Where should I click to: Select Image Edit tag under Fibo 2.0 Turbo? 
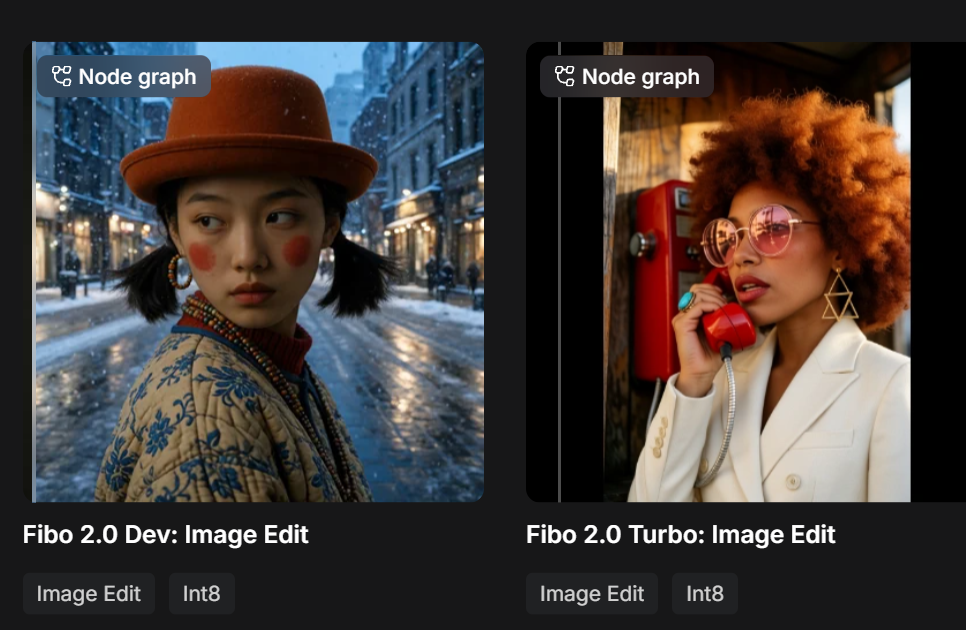pos(592,594)
